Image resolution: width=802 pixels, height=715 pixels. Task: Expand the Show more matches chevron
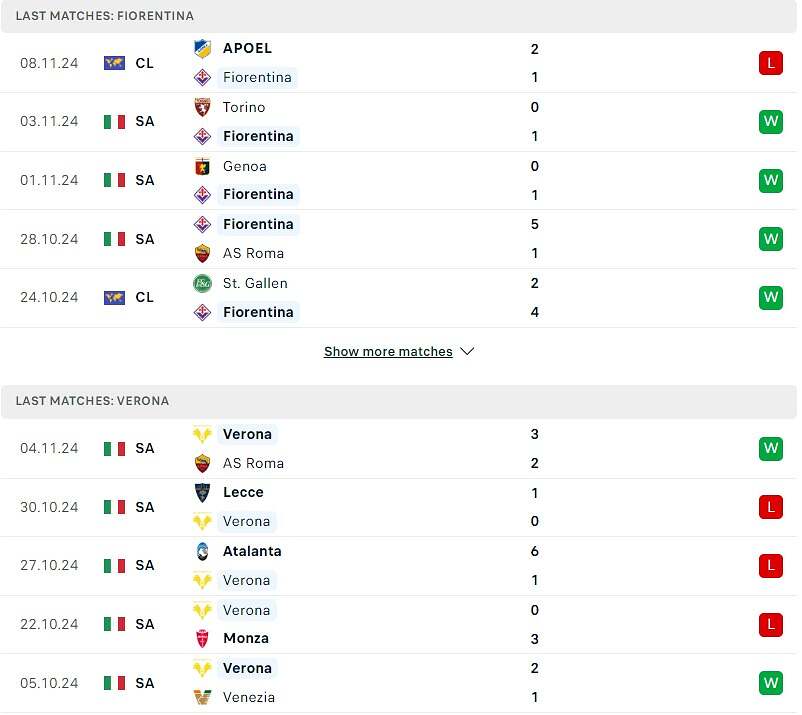(x=467, y=352)
